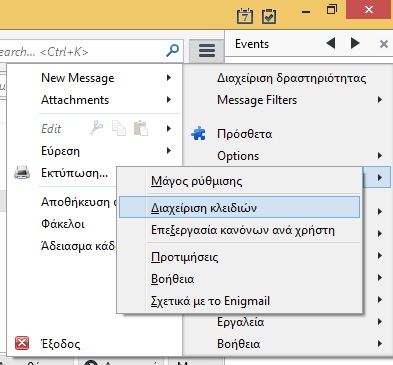The height and width of the screenshot is (365, 393).
Task: Open Εργαλεία menu entry
Action: pyautogui.click(x=241, y=322)
